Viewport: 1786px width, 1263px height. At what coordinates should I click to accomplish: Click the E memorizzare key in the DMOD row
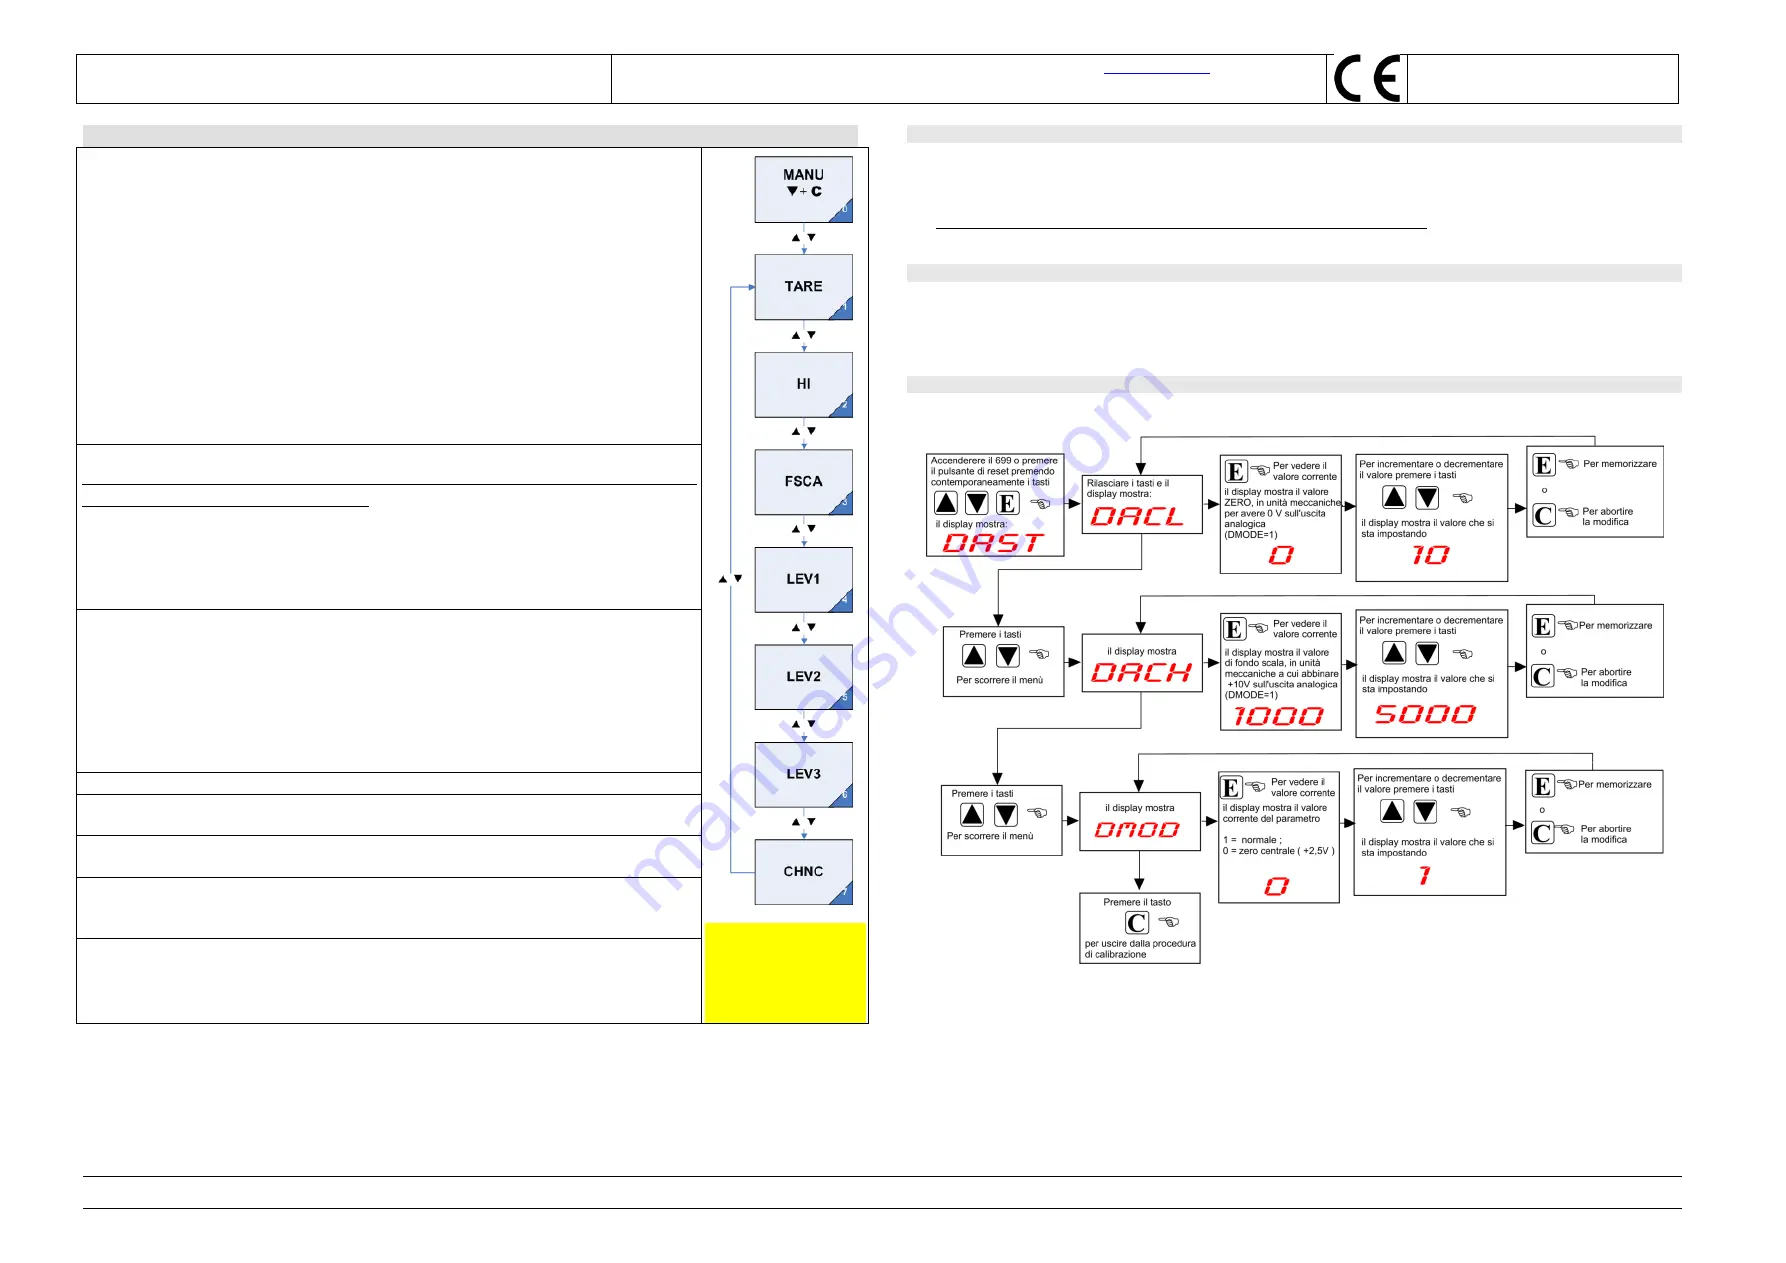click(x=1543, y=786)
